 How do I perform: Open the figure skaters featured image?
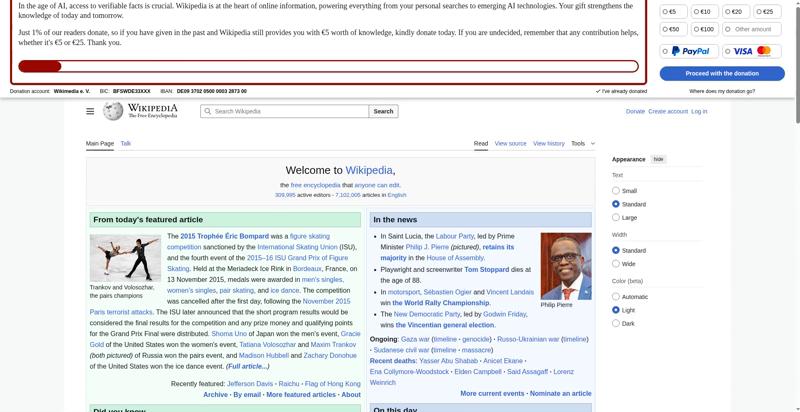pyautogui.click(x=125, y=258)
